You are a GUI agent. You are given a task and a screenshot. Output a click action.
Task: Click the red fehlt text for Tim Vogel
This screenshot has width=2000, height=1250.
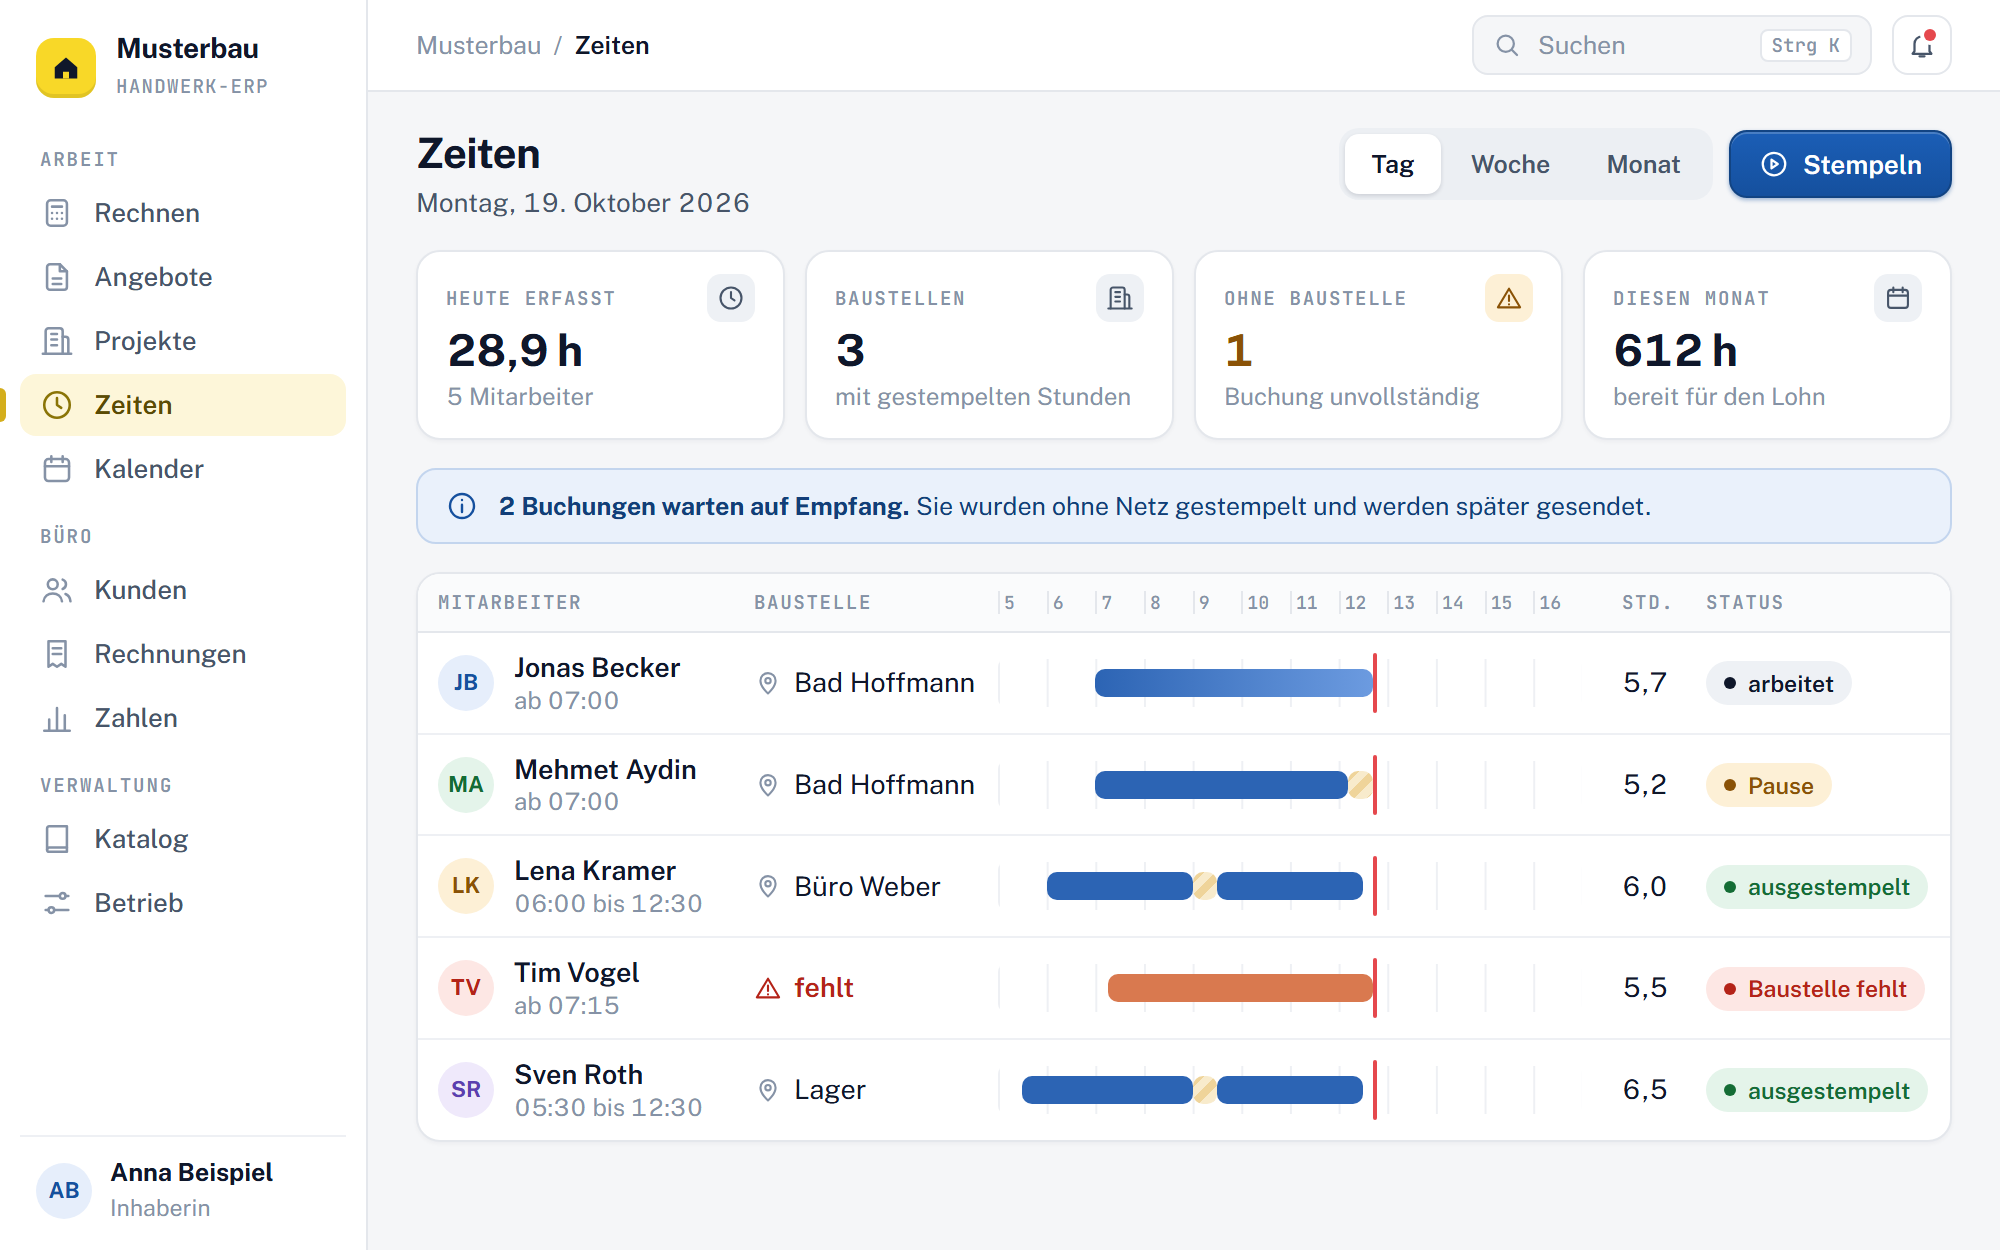point(823,988)
